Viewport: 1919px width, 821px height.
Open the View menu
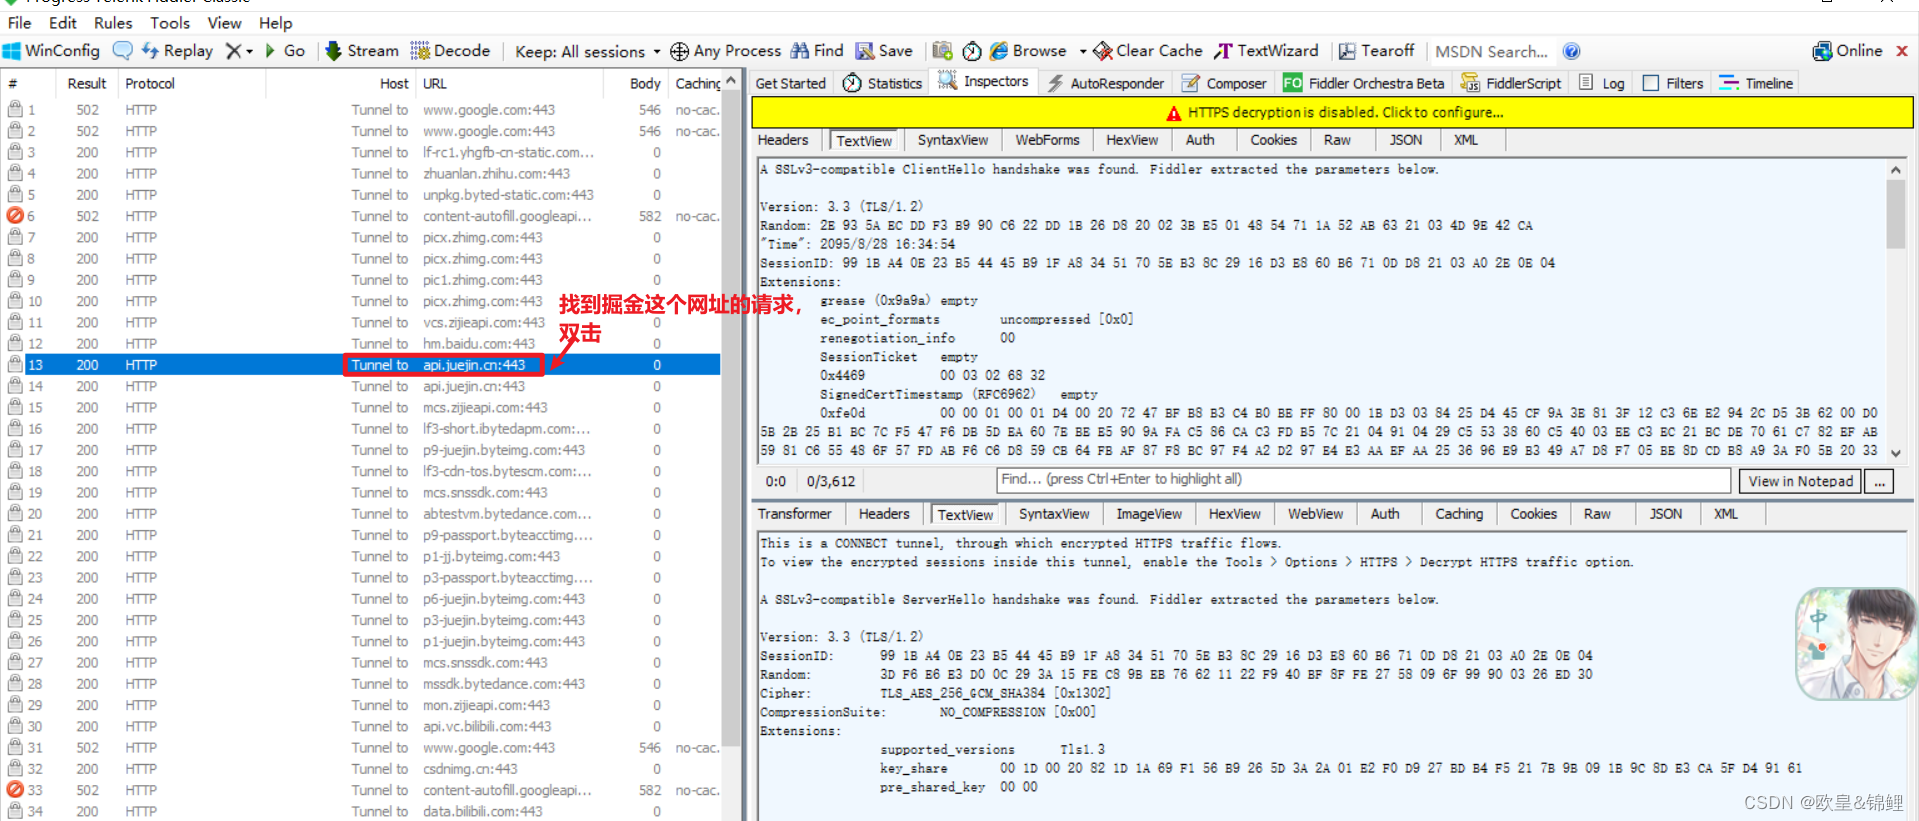[x=224, y=22]
